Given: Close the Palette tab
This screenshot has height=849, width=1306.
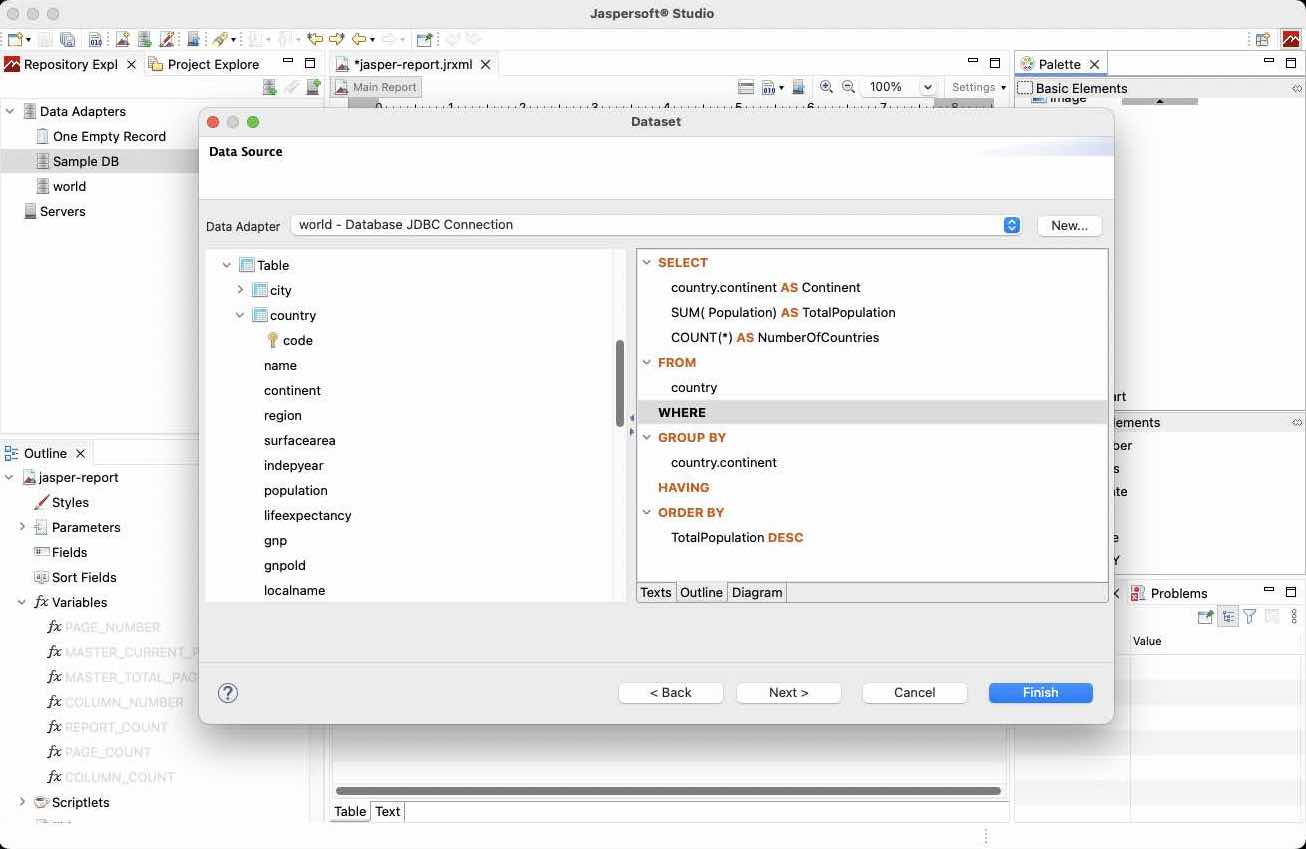Looking at the screenshot, I should tap(1094, 64).
